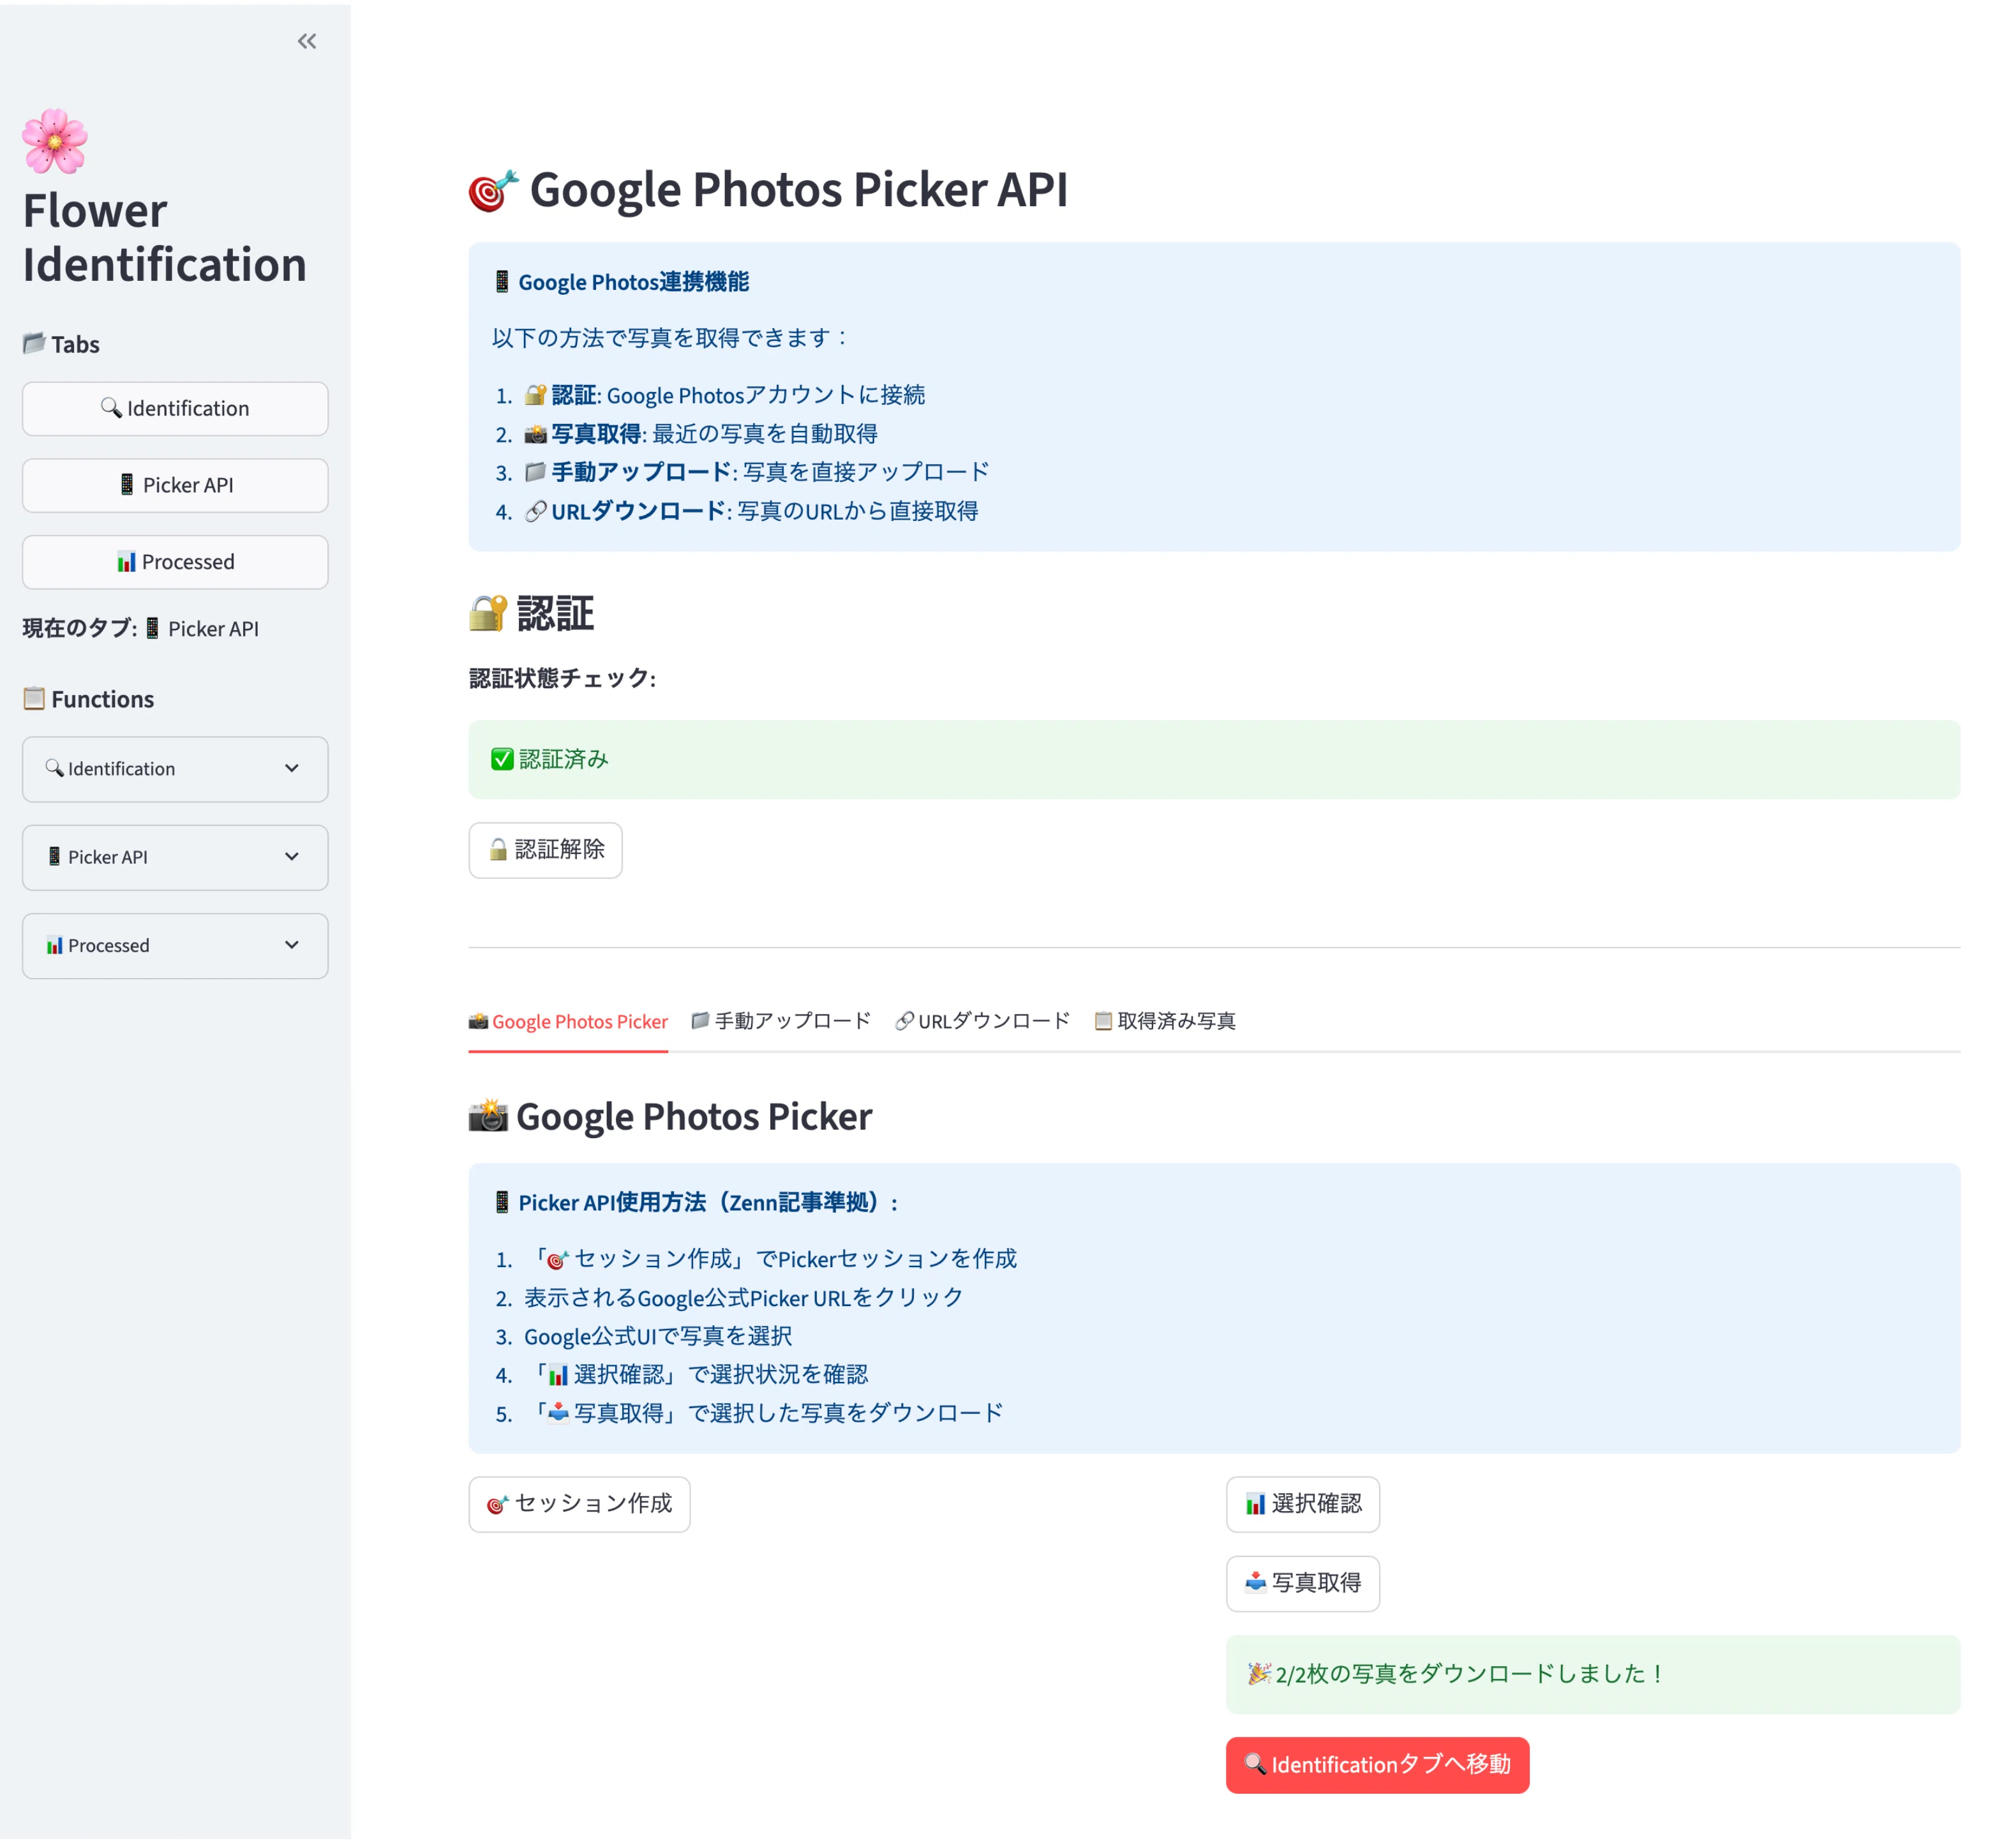Click the 認証状態チェック: label

(563, 678)
